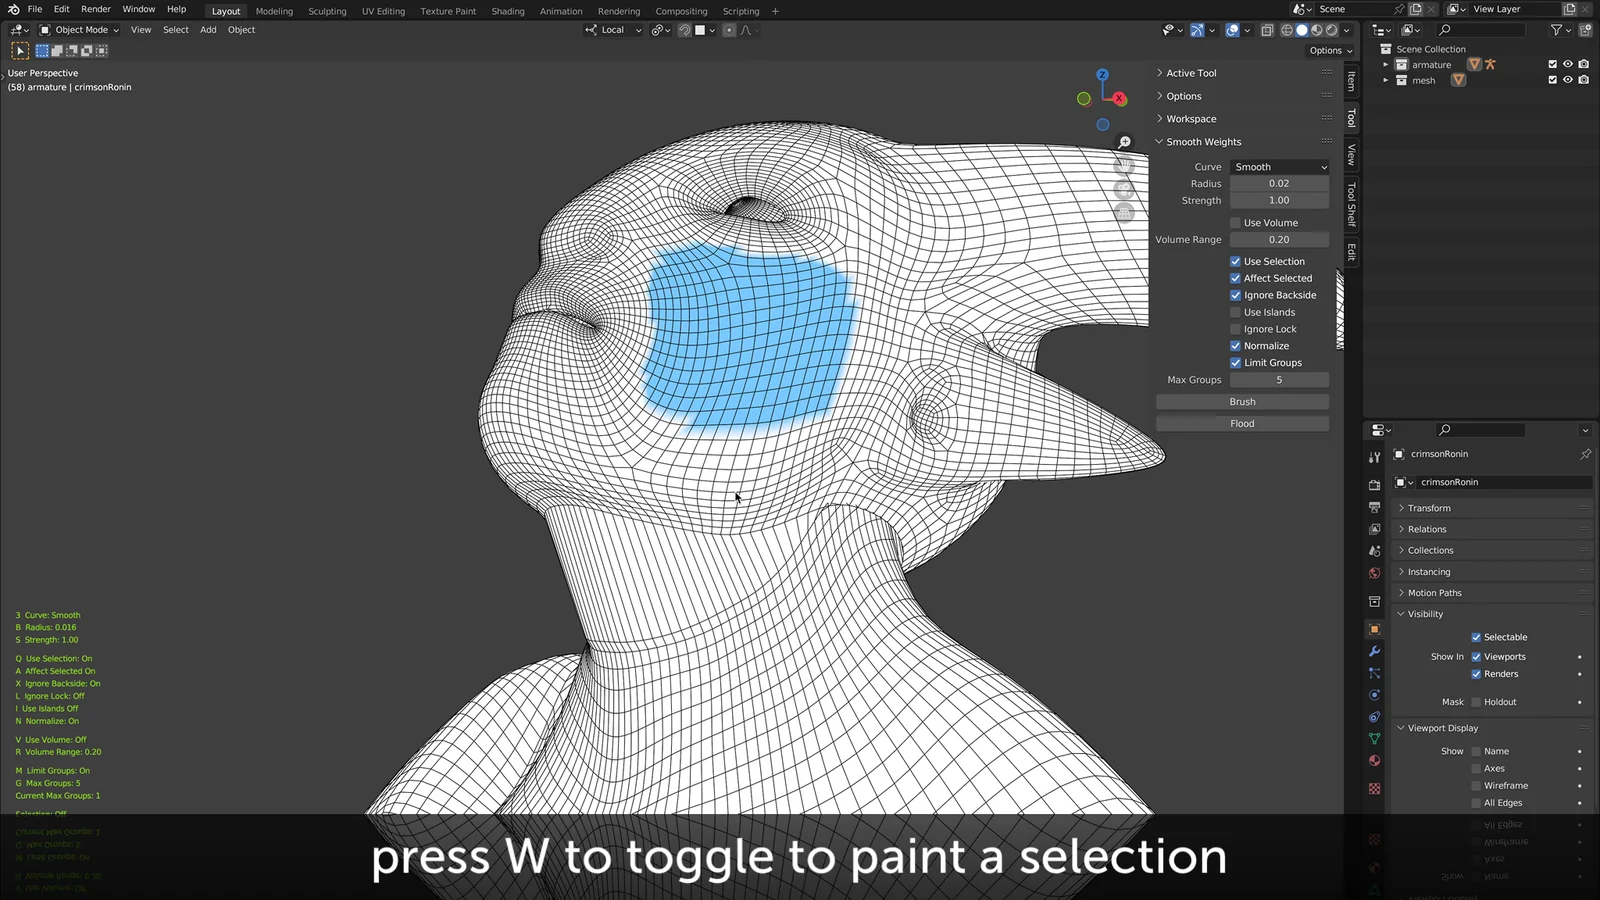Click the outliner filter funnel icon

(1557, 30)
